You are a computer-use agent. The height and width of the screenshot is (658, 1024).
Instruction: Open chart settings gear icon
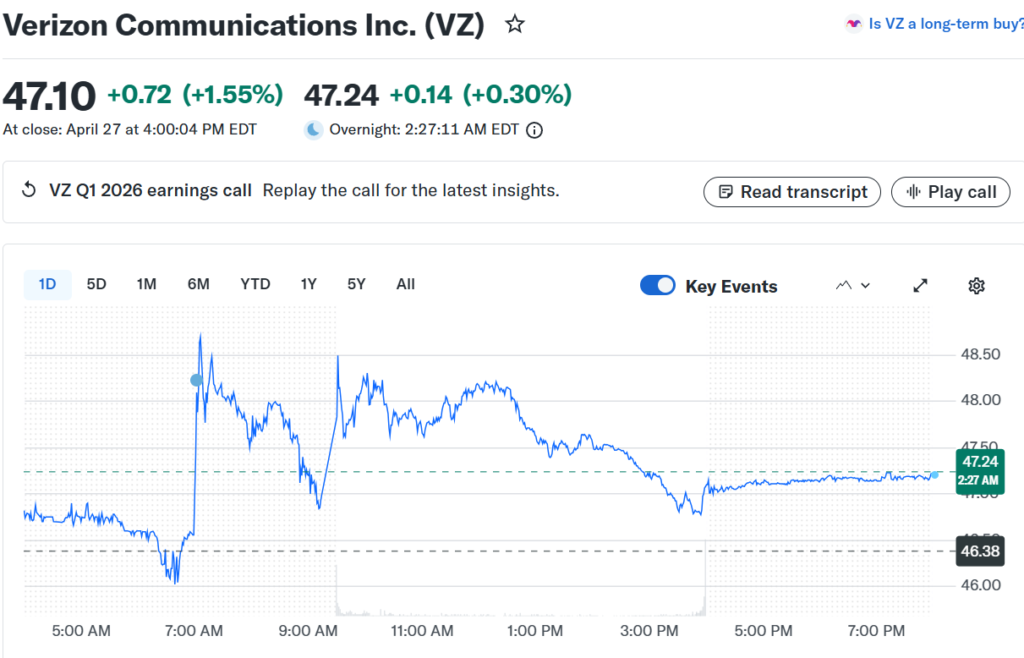point(977,286)
